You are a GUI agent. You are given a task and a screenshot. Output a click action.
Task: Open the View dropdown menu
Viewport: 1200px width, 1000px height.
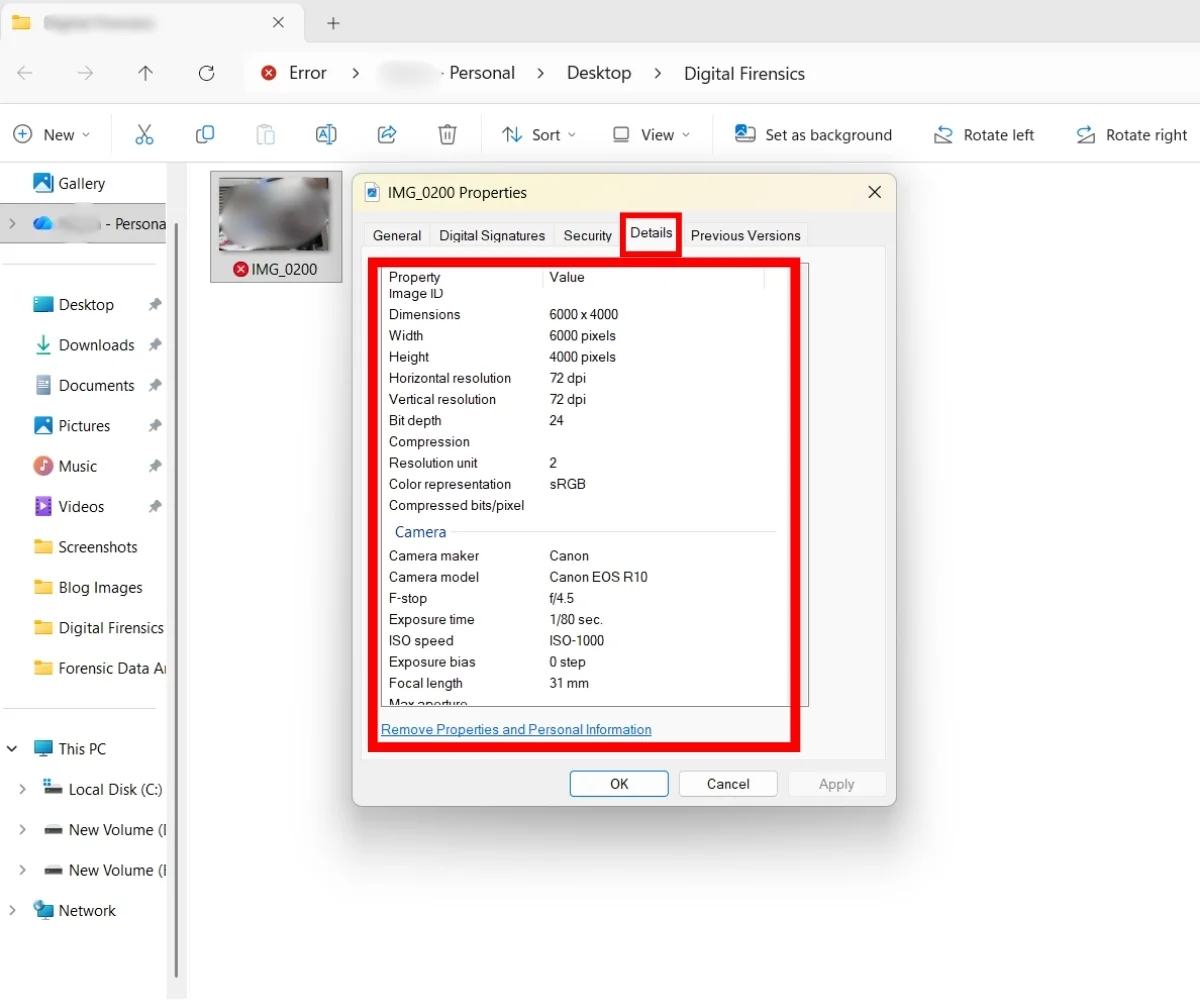click(x=651, y=134)
